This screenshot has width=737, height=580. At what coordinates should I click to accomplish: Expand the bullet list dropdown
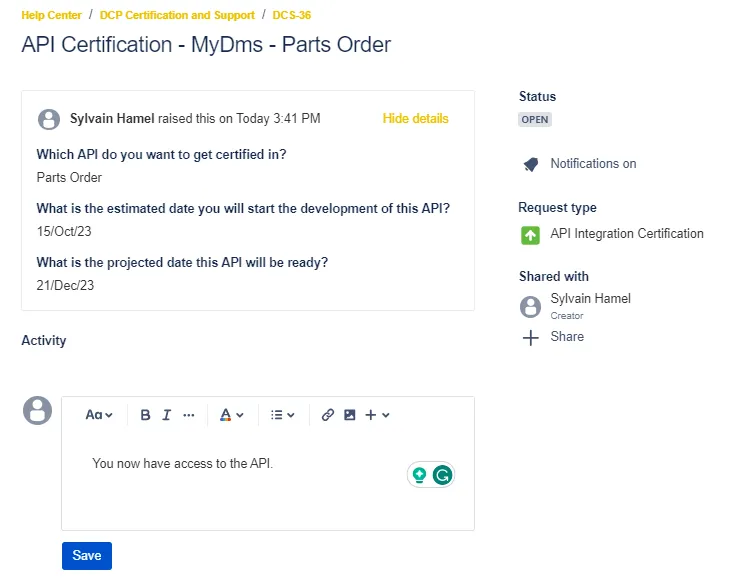pos(282,415)
